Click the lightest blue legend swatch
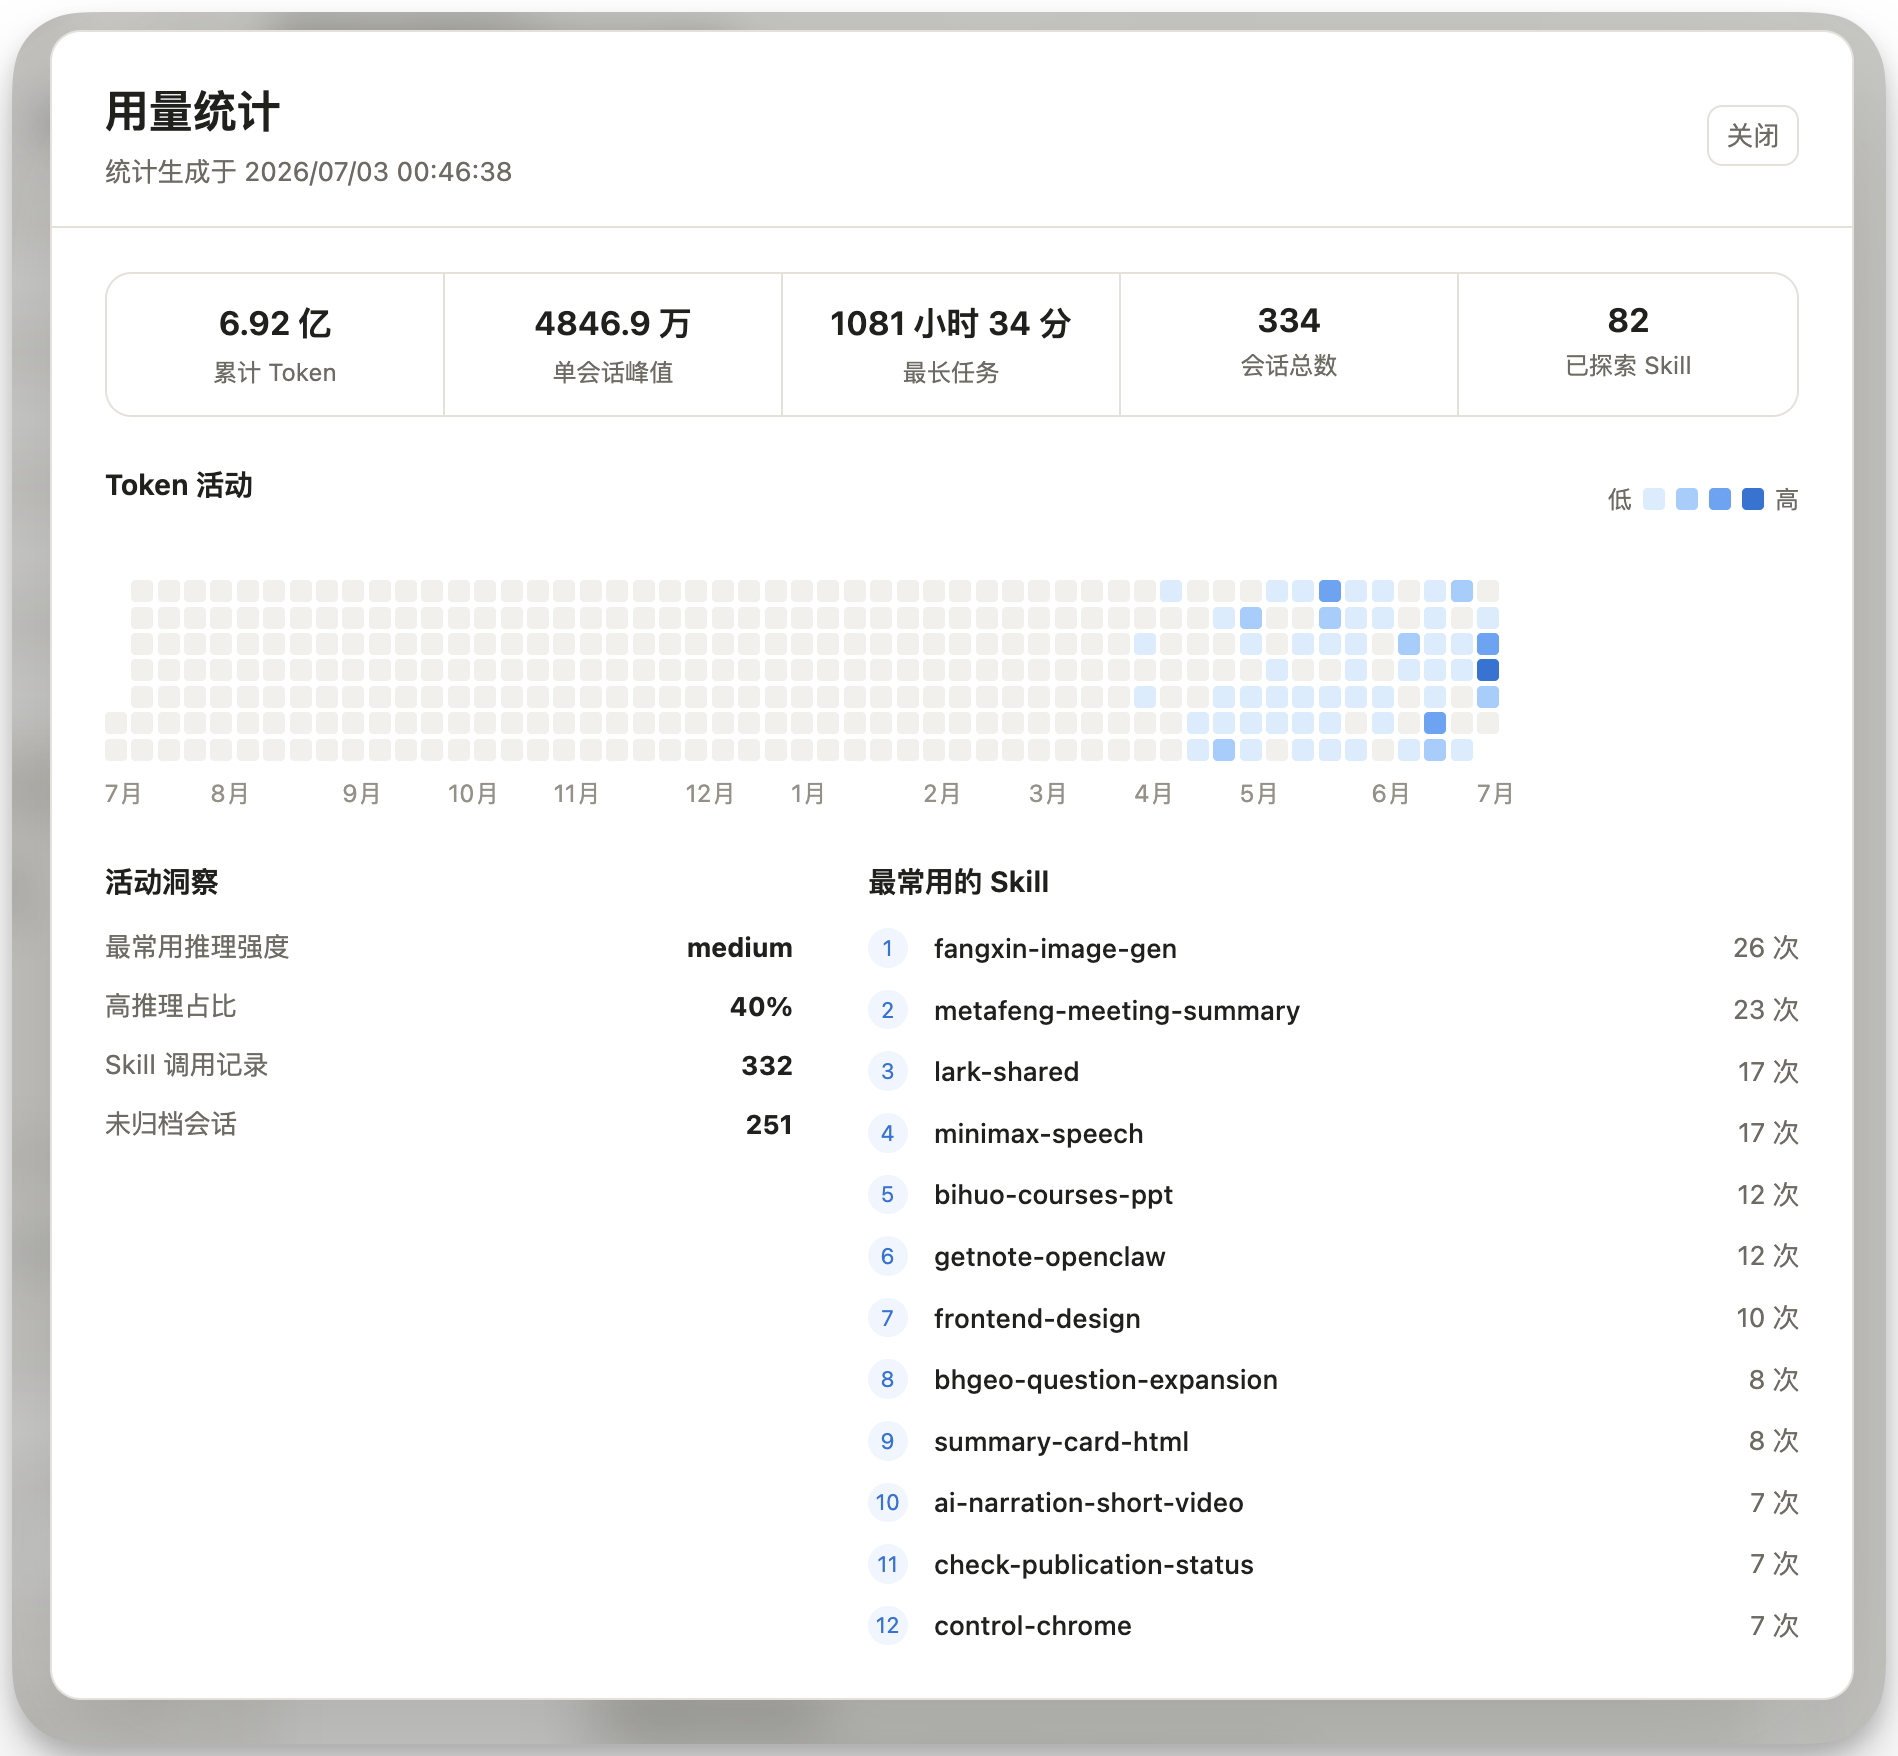This screenshot has height=1756, width=1898. pos(1654,499)
